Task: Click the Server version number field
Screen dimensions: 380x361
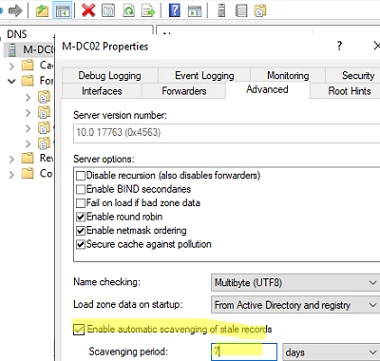Action: pos(226,133)
